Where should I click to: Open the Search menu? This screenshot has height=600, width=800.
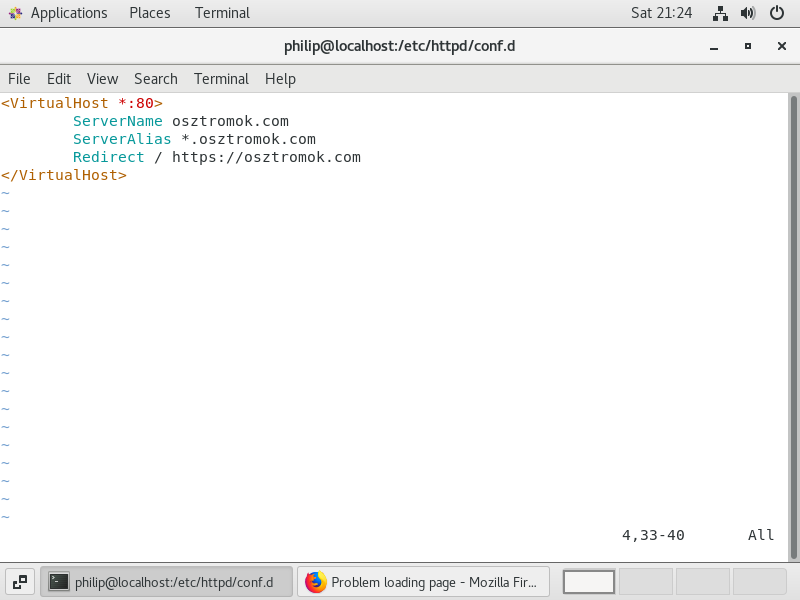click(x=156, y=79)
